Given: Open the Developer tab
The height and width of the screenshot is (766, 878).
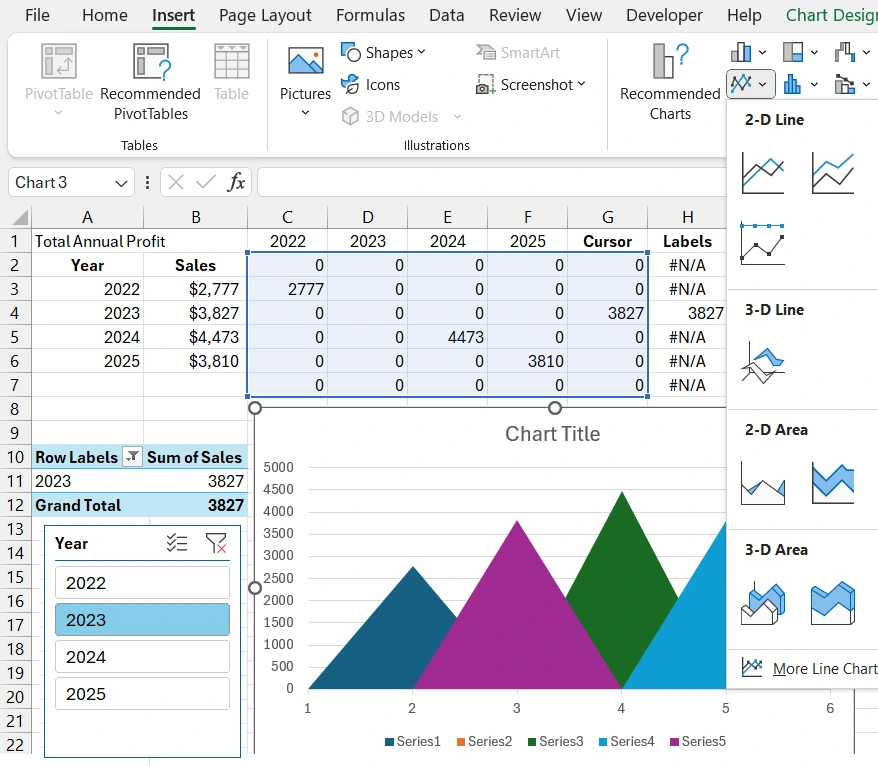Looking at the screenshot, I should coord(664,15).
